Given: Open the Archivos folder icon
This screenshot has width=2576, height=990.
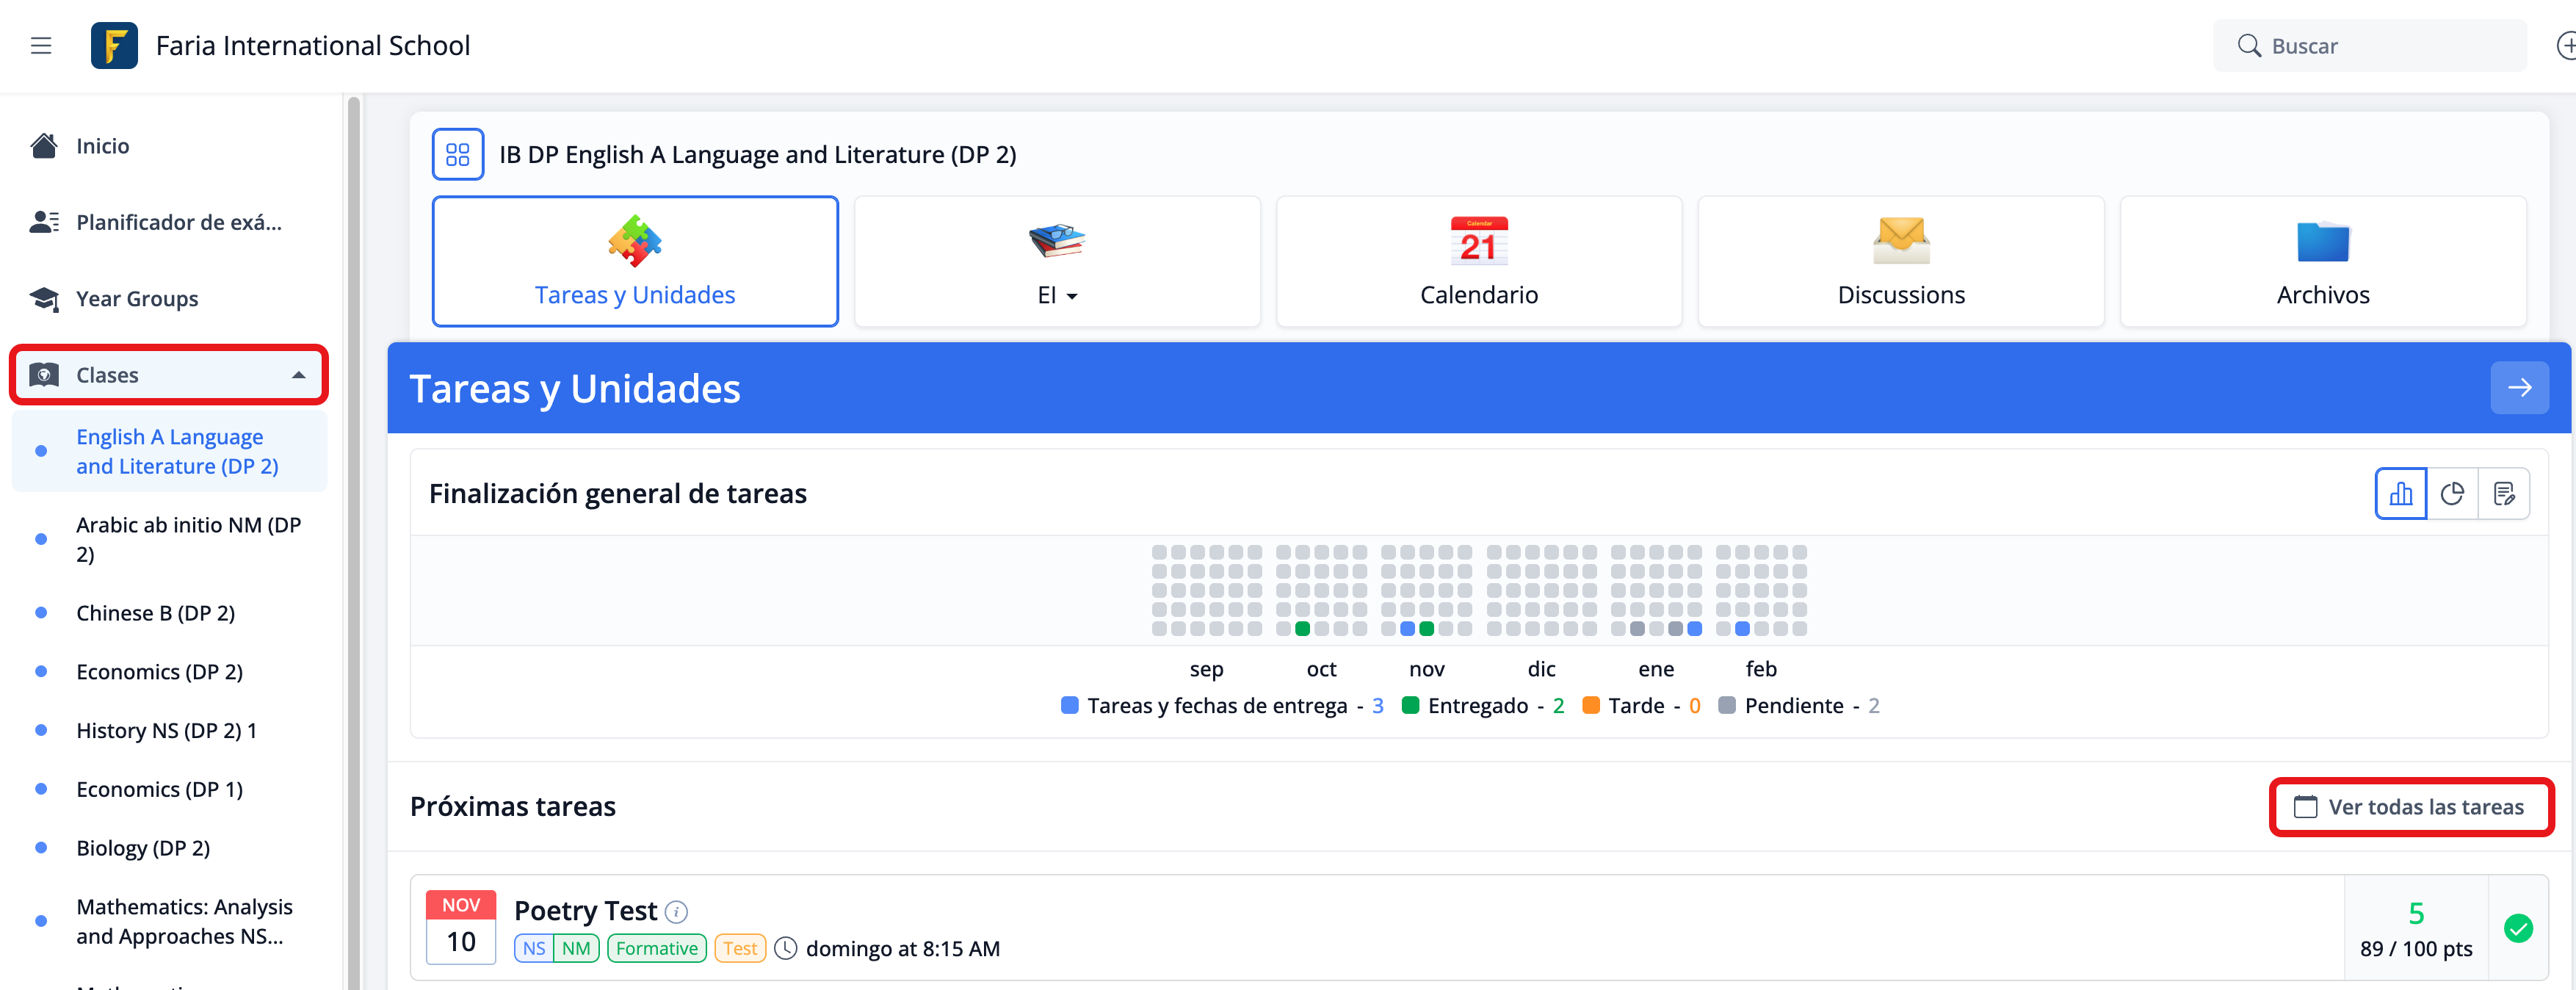Looking at the screenshot, I should click(x=2322, y=242).
